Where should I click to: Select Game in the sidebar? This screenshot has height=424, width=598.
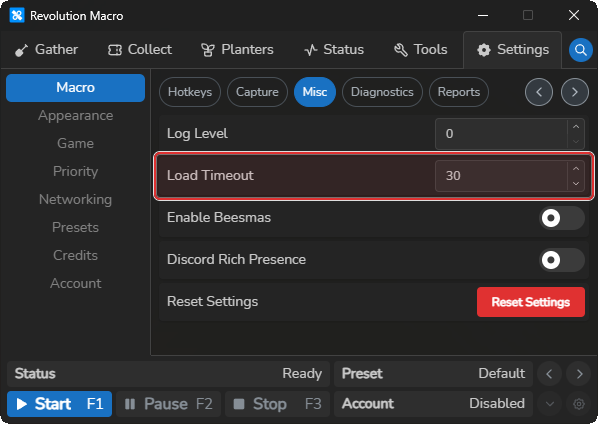76,143
